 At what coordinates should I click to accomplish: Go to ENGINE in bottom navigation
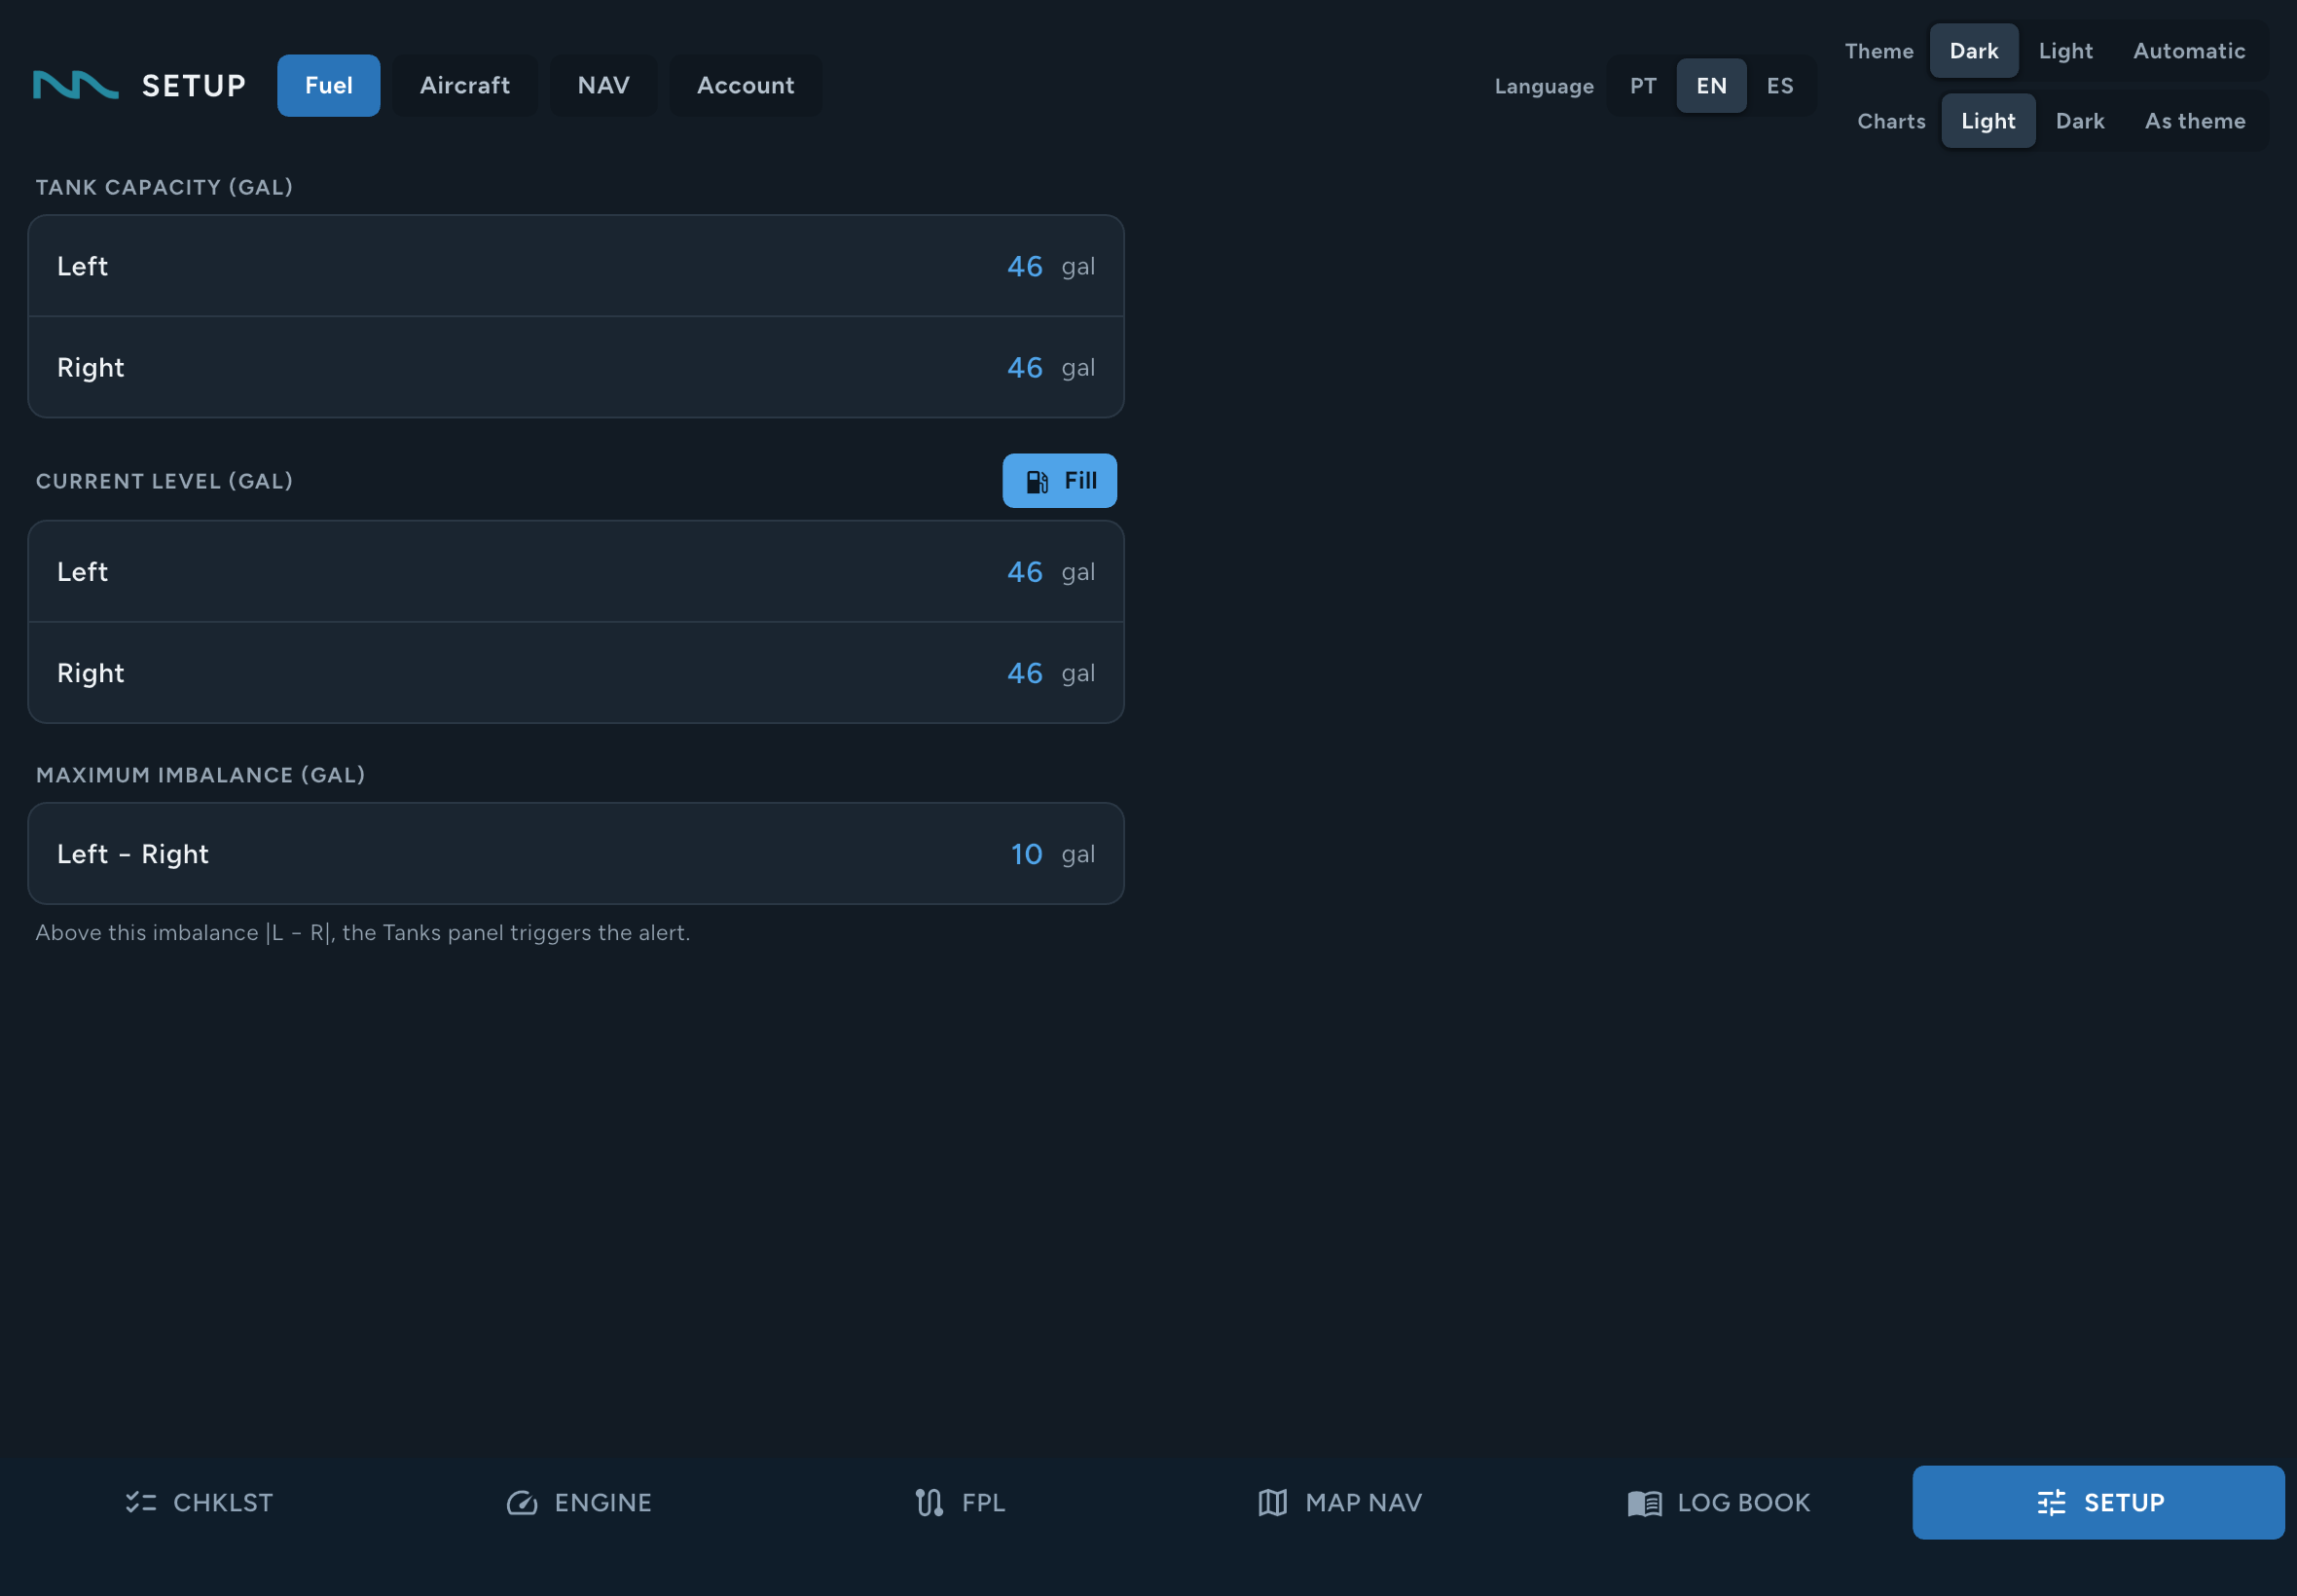pos(579,1502)
